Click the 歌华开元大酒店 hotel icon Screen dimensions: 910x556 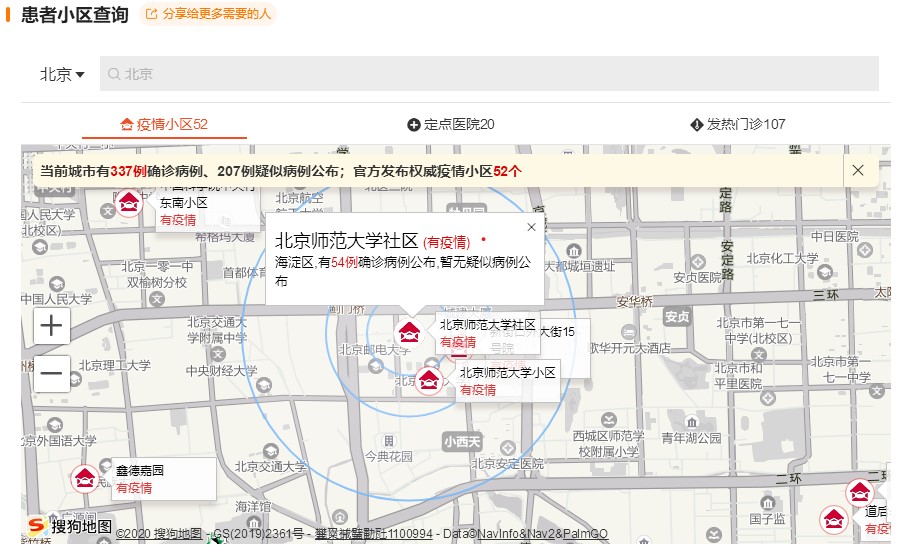coord(629,332)
